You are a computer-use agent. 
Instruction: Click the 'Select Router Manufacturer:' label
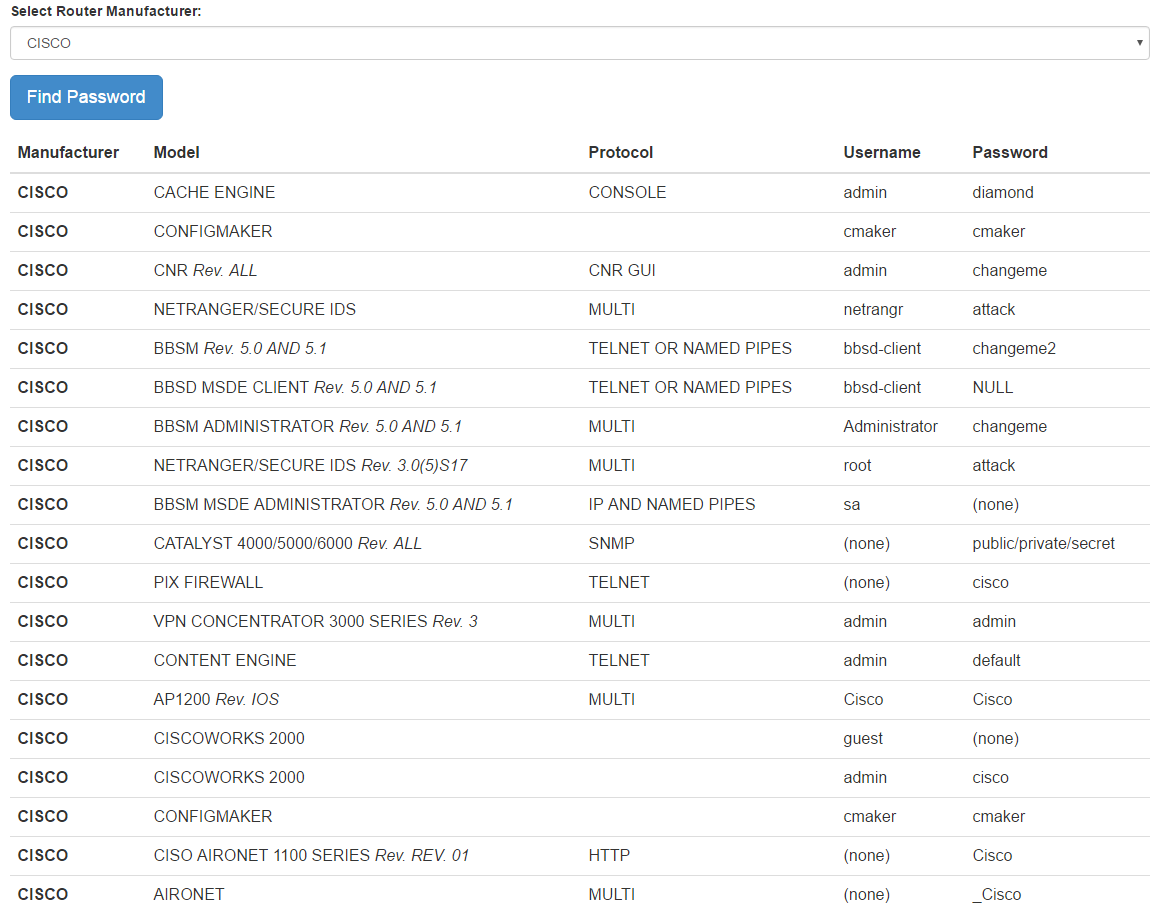point(106,11)
